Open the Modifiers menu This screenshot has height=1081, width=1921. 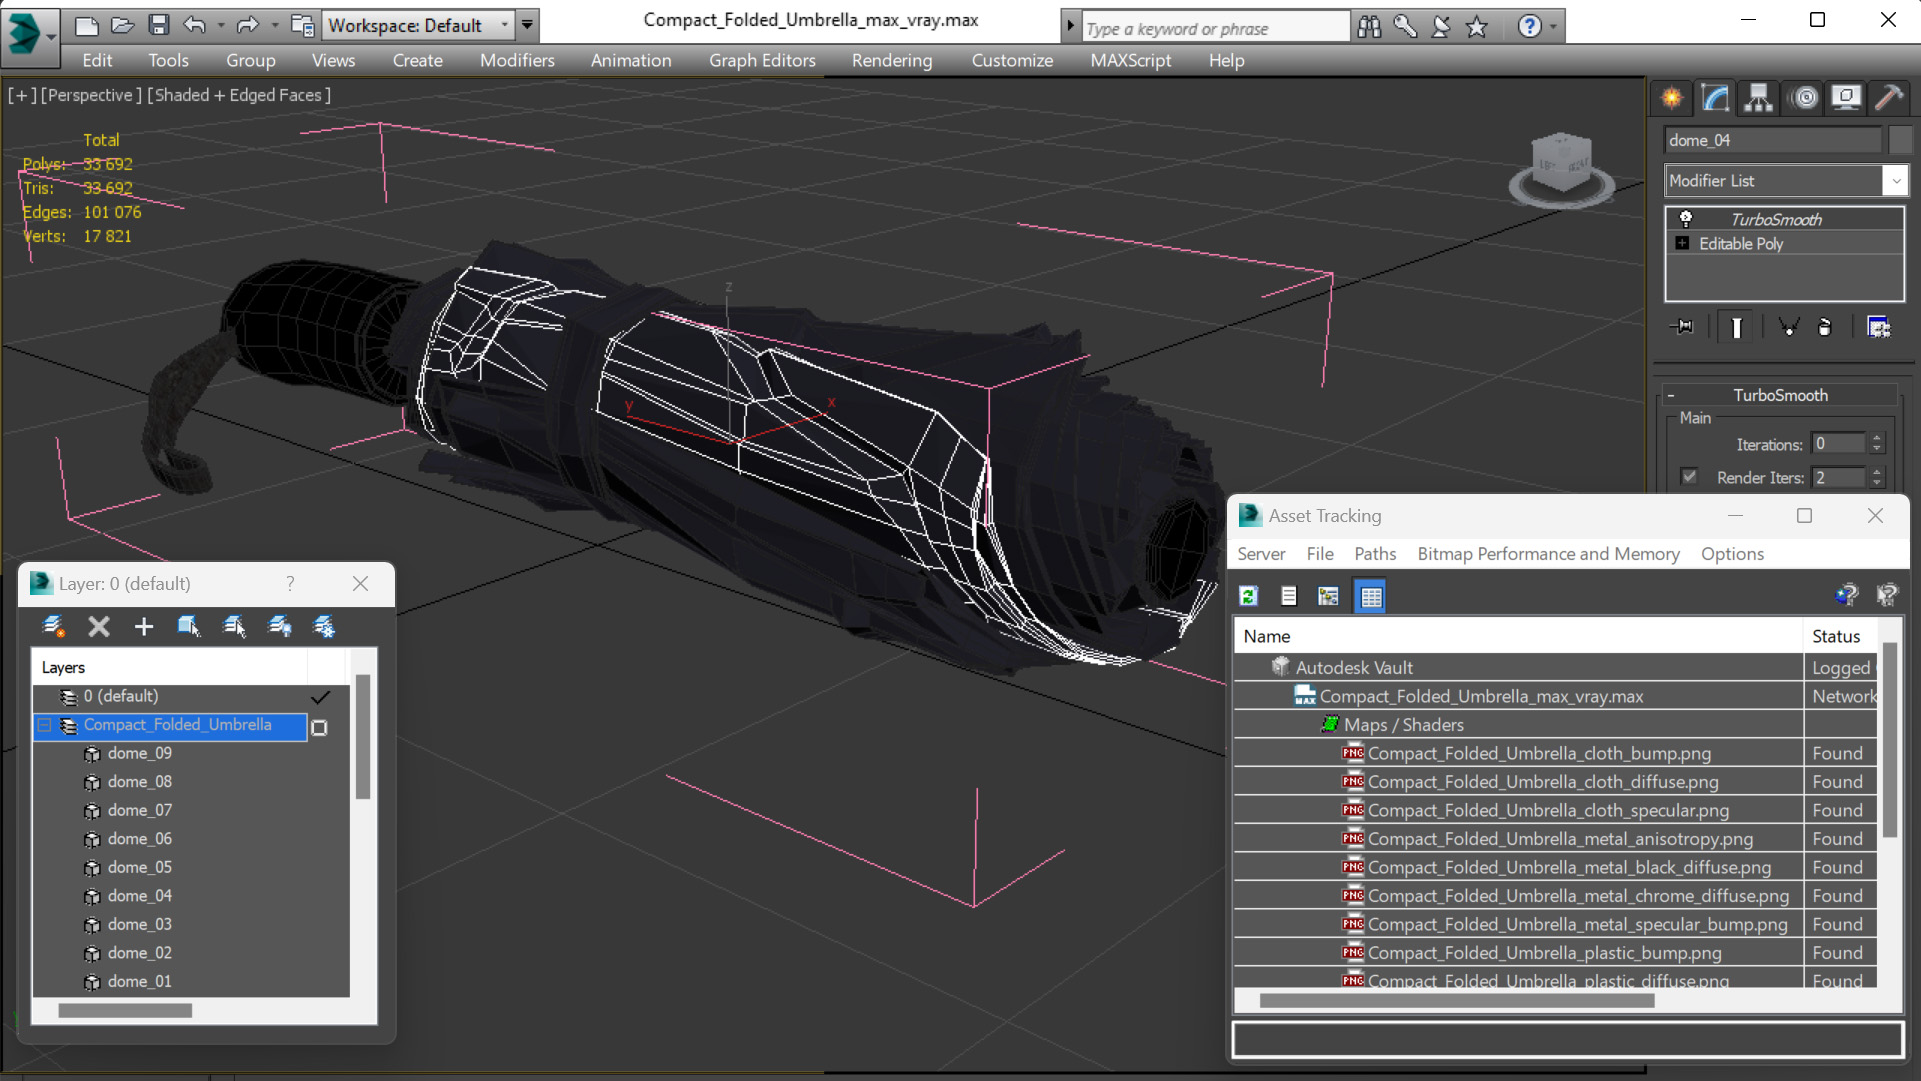(x=517, y=60)
